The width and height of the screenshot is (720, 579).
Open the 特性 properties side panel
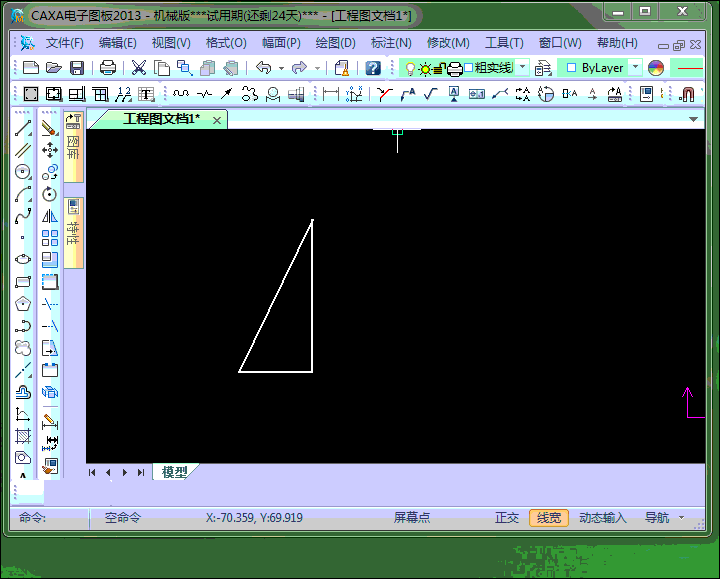[x=73, y=232]
